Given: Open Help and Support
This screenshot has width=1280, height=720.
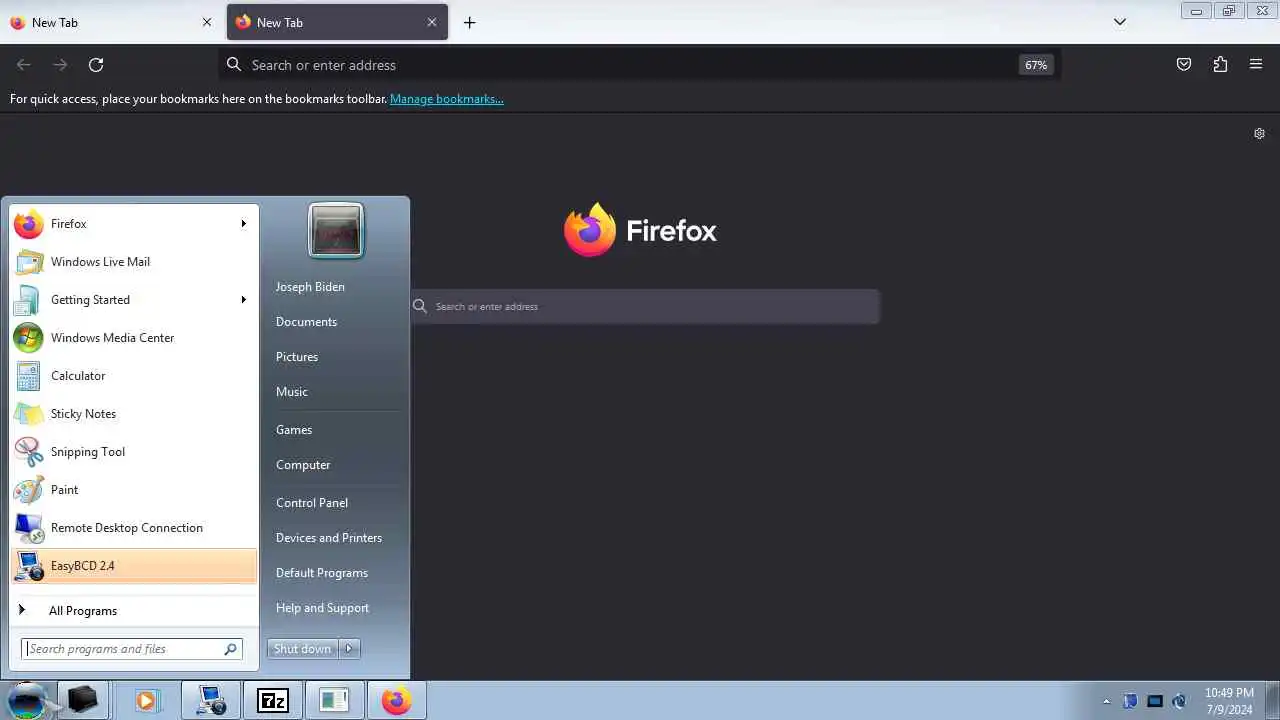Looking at the screenshot, I should tap(322, 608).
